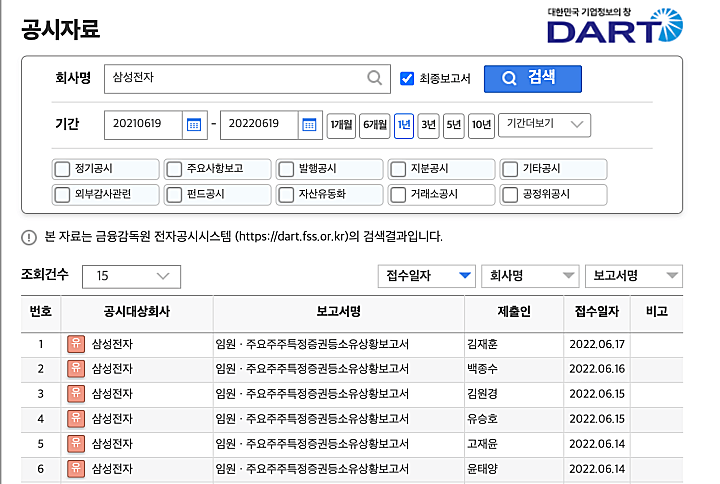720x484 pixels.
Task: Set period to 3년
Action: point(428,125)
